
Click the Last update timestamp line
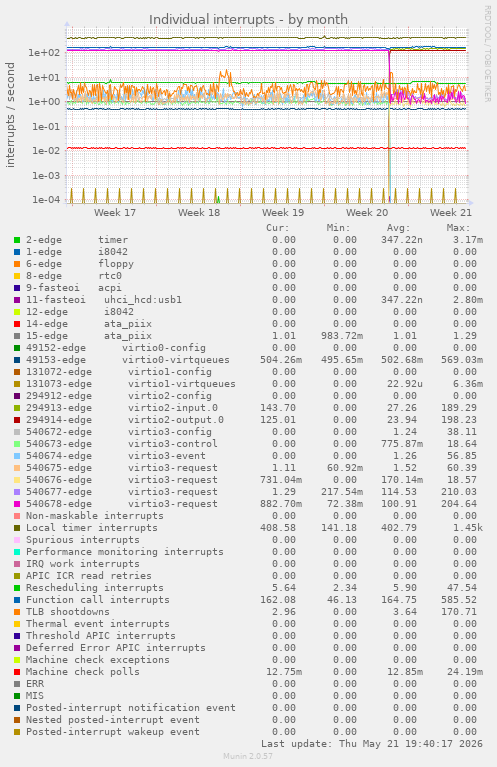(x=372, y=744)
